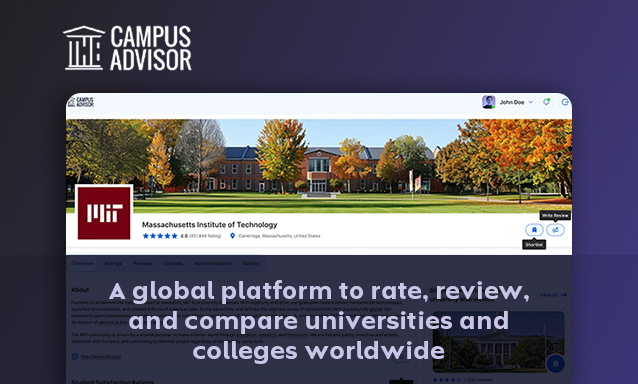Viewport: 638px width, 384px height.
Task: Click the location pin icon near Cambridge
Action: click(232, 236)
